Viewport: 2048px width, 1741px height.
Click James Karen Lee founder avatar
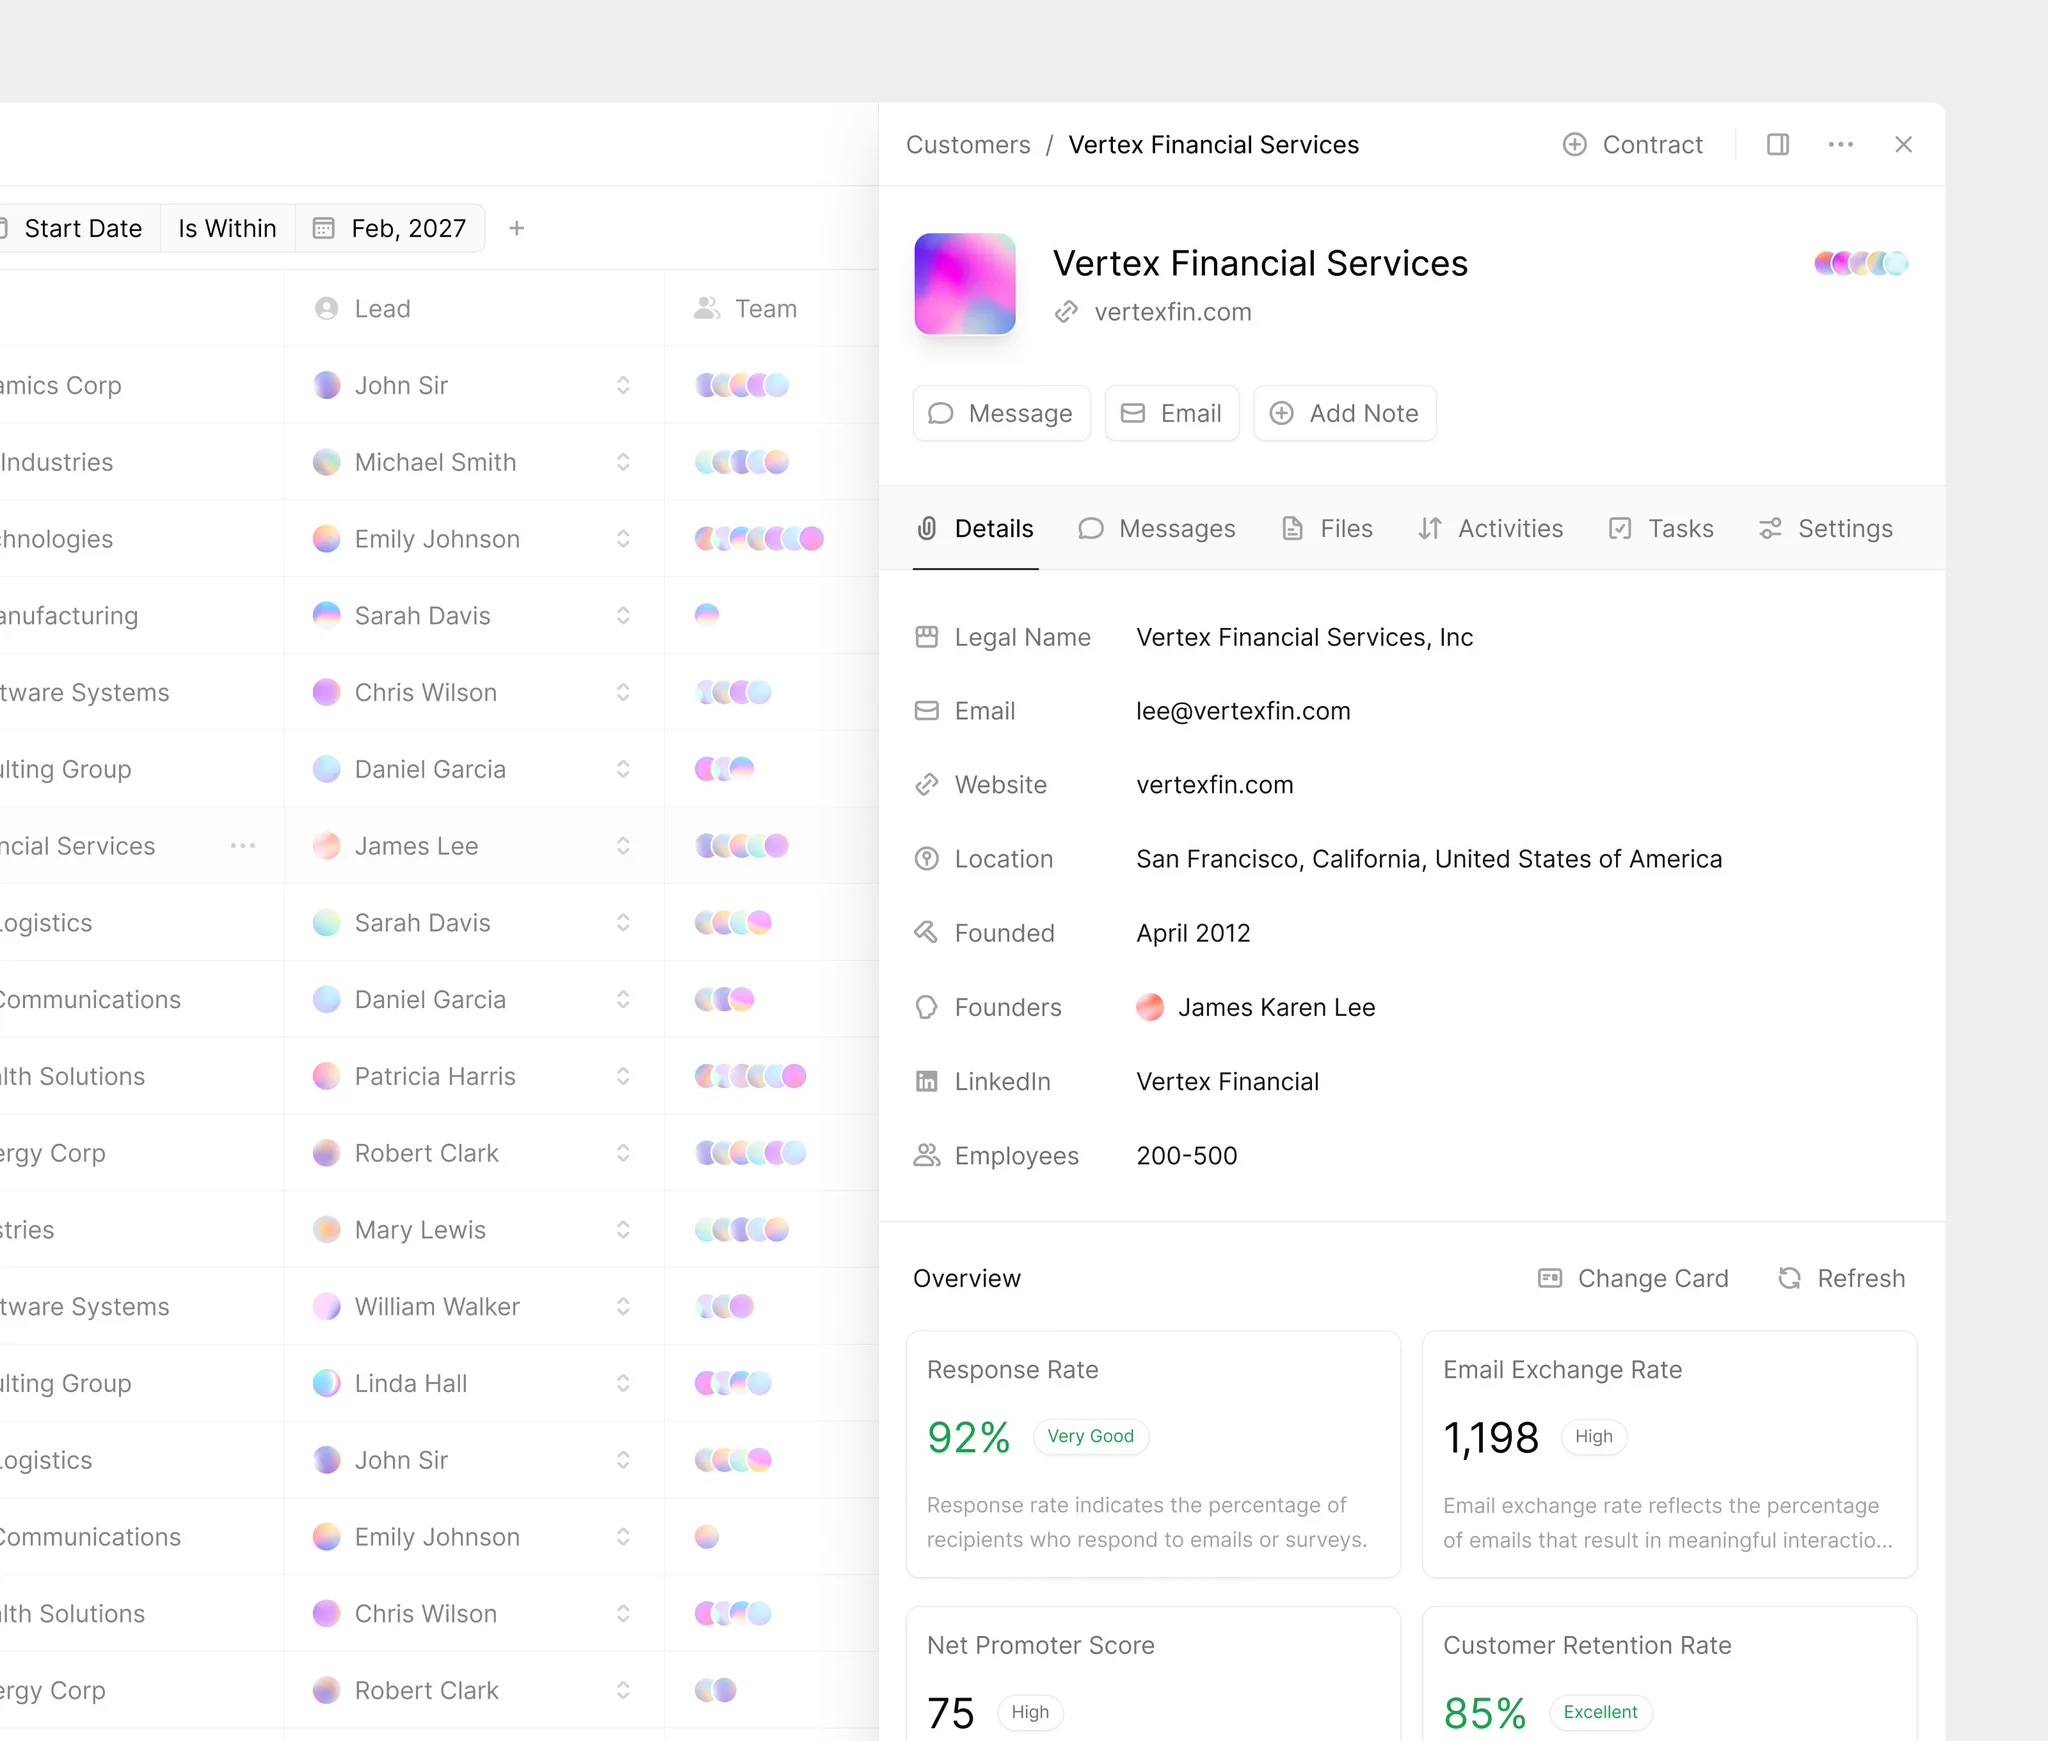pyautogui.click(x=1150, y=1007)
